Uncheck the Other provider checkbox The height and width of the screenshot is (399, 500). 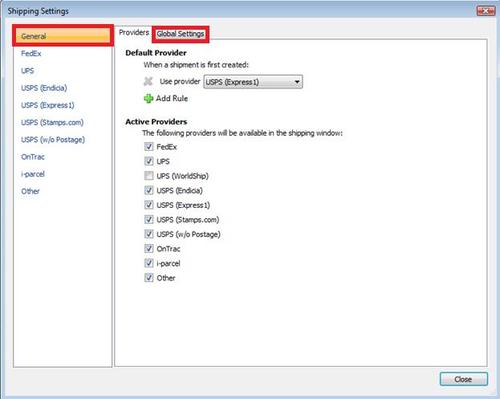pos(149,278)
